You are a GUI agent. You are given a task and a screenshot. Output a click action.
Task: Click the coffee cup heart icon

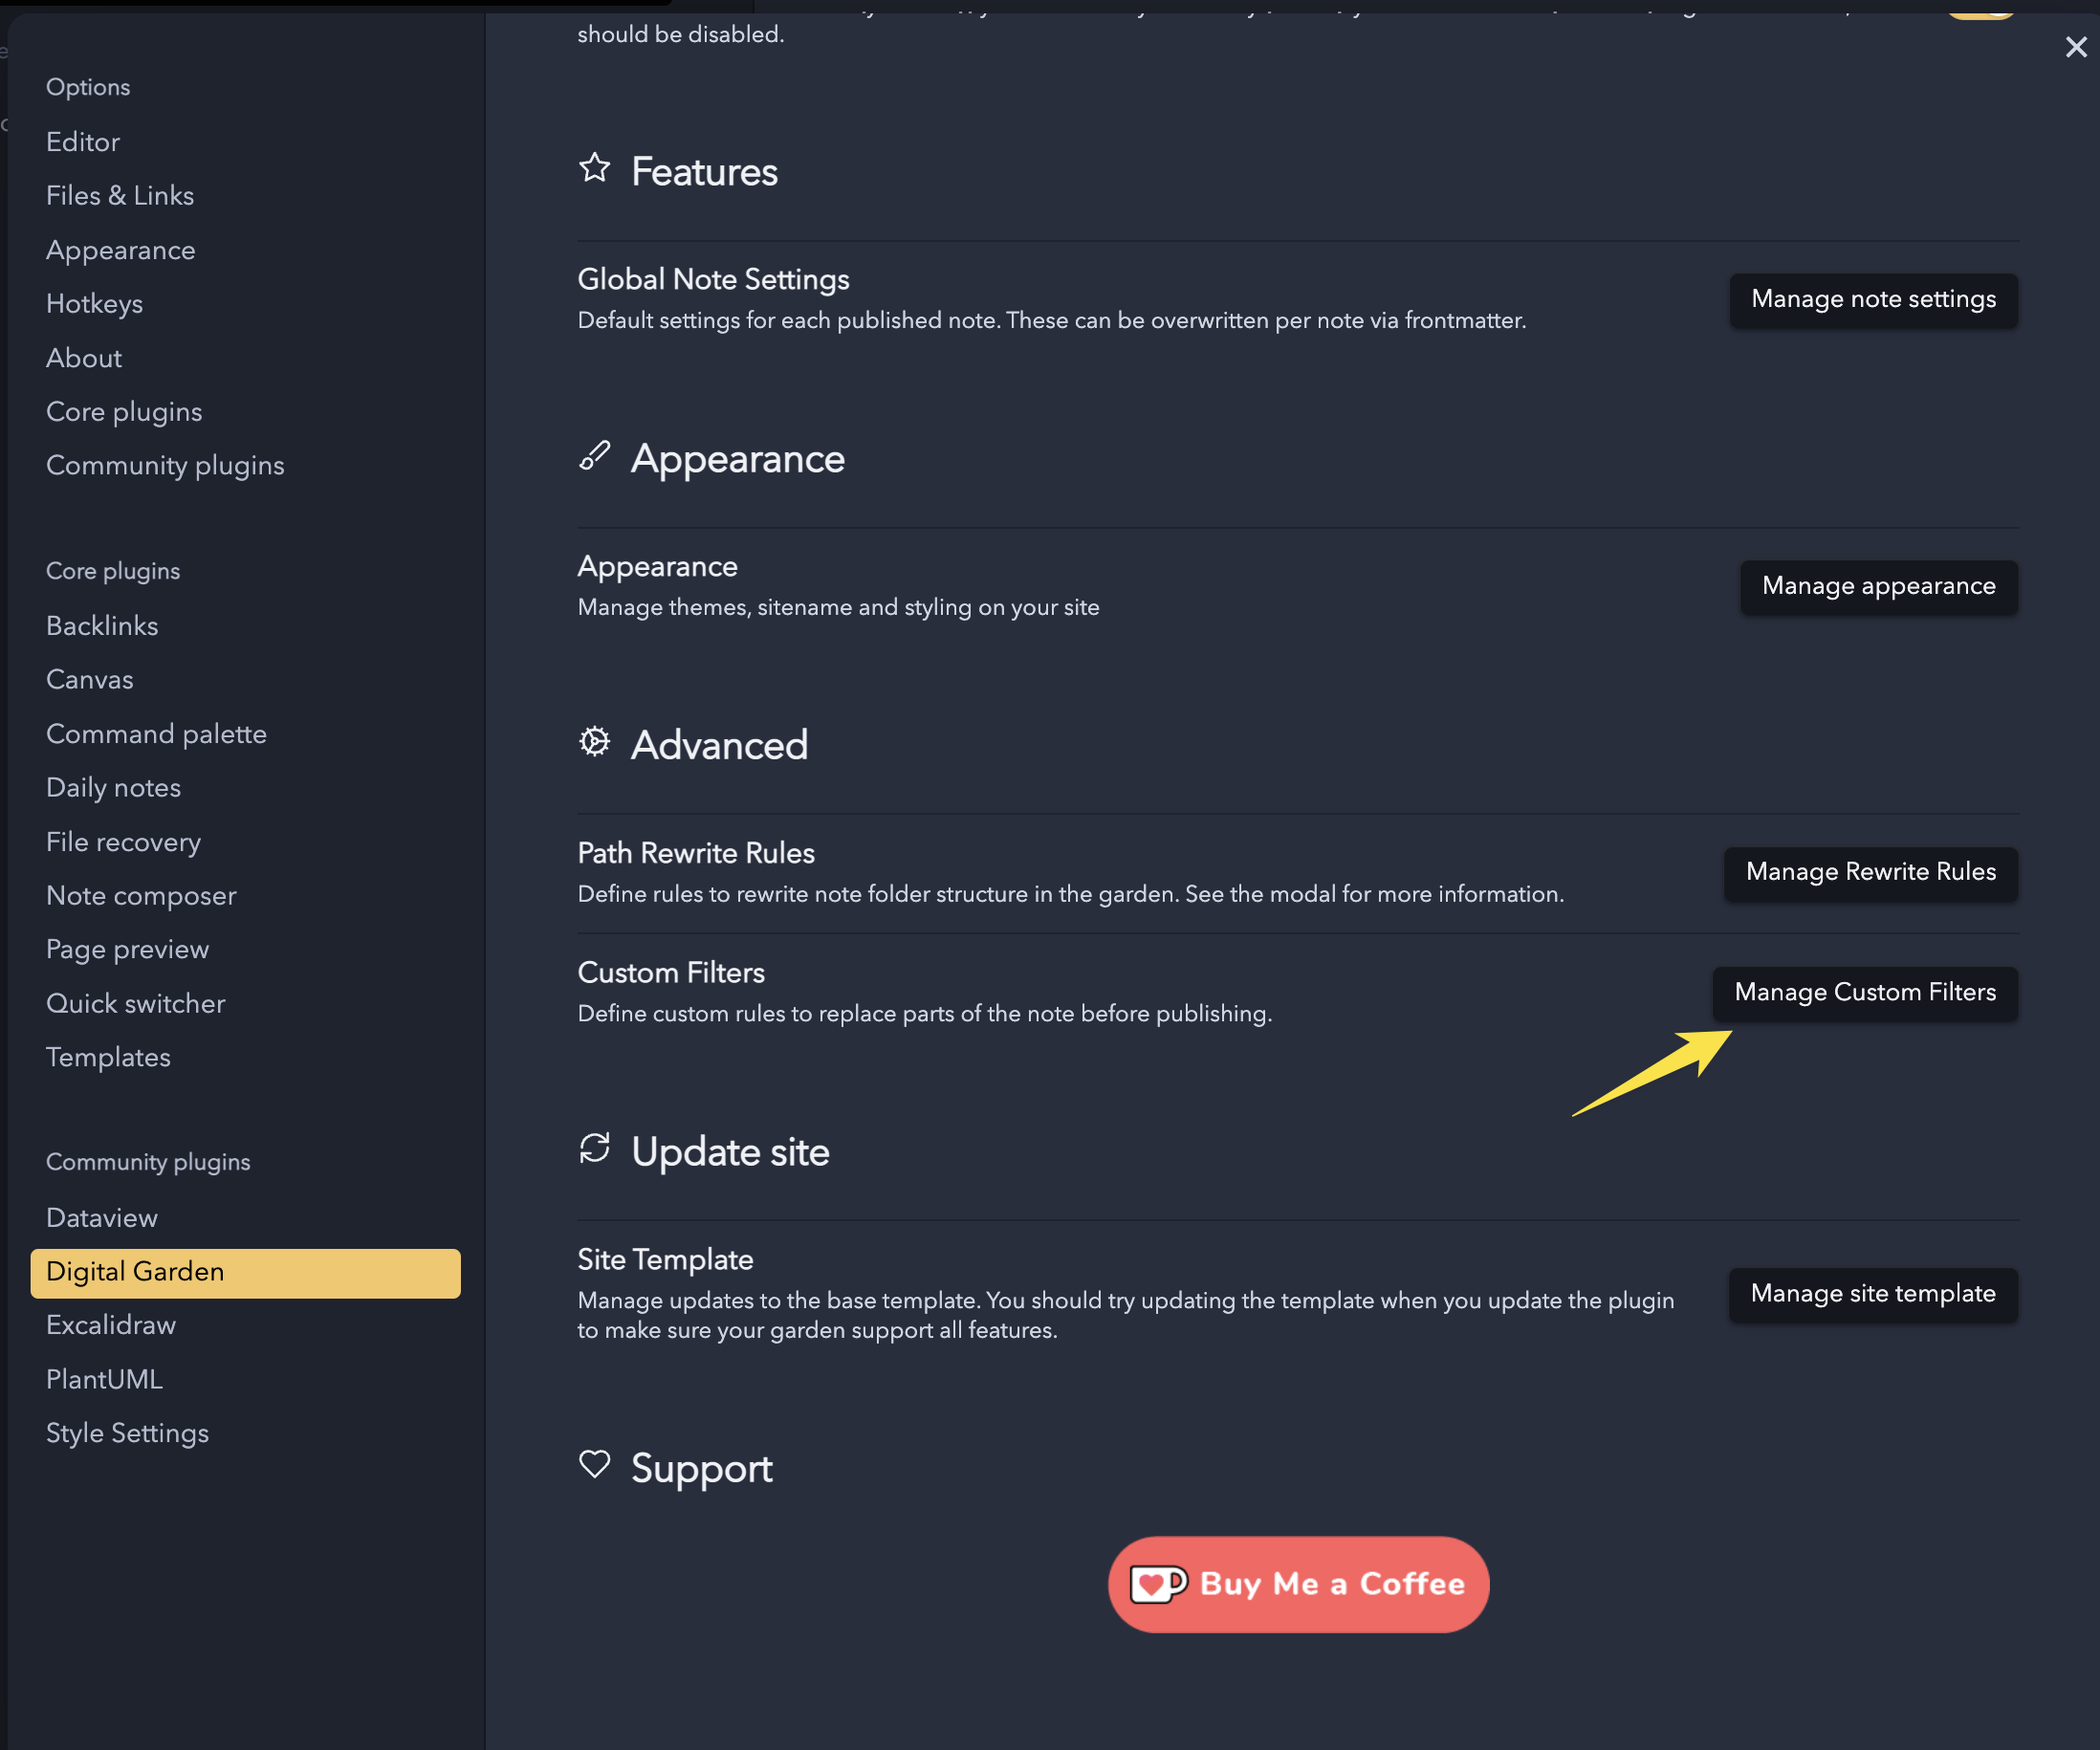[x=1157, y=1584]
